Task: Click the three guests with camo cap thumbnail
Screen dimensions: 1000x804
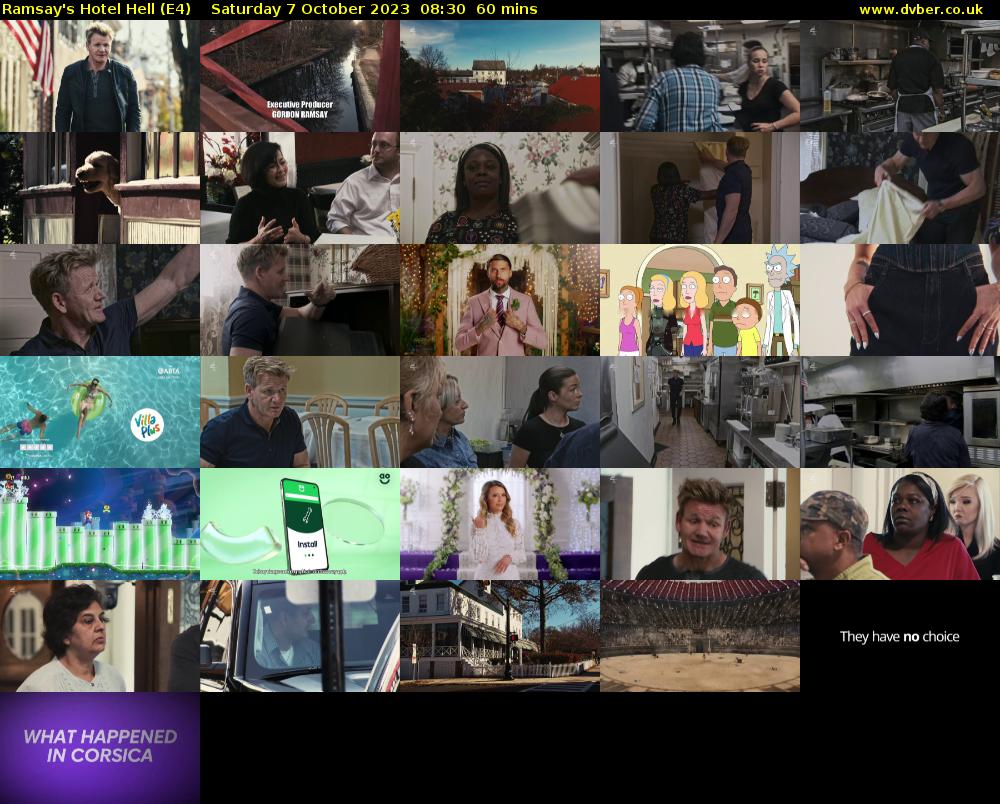Action: [900, 524]
